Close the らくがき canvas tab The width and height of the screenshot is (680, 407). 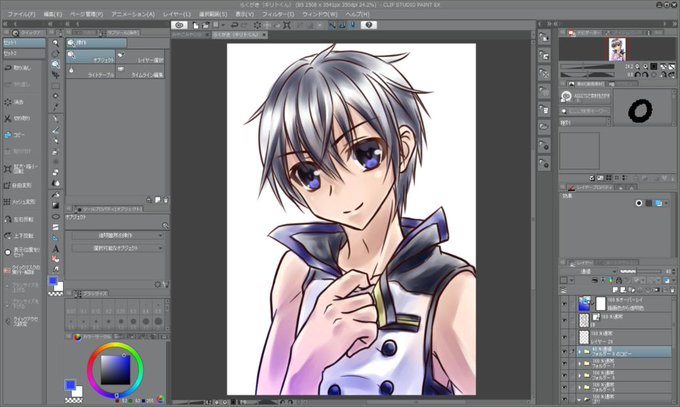coord(264,34)
